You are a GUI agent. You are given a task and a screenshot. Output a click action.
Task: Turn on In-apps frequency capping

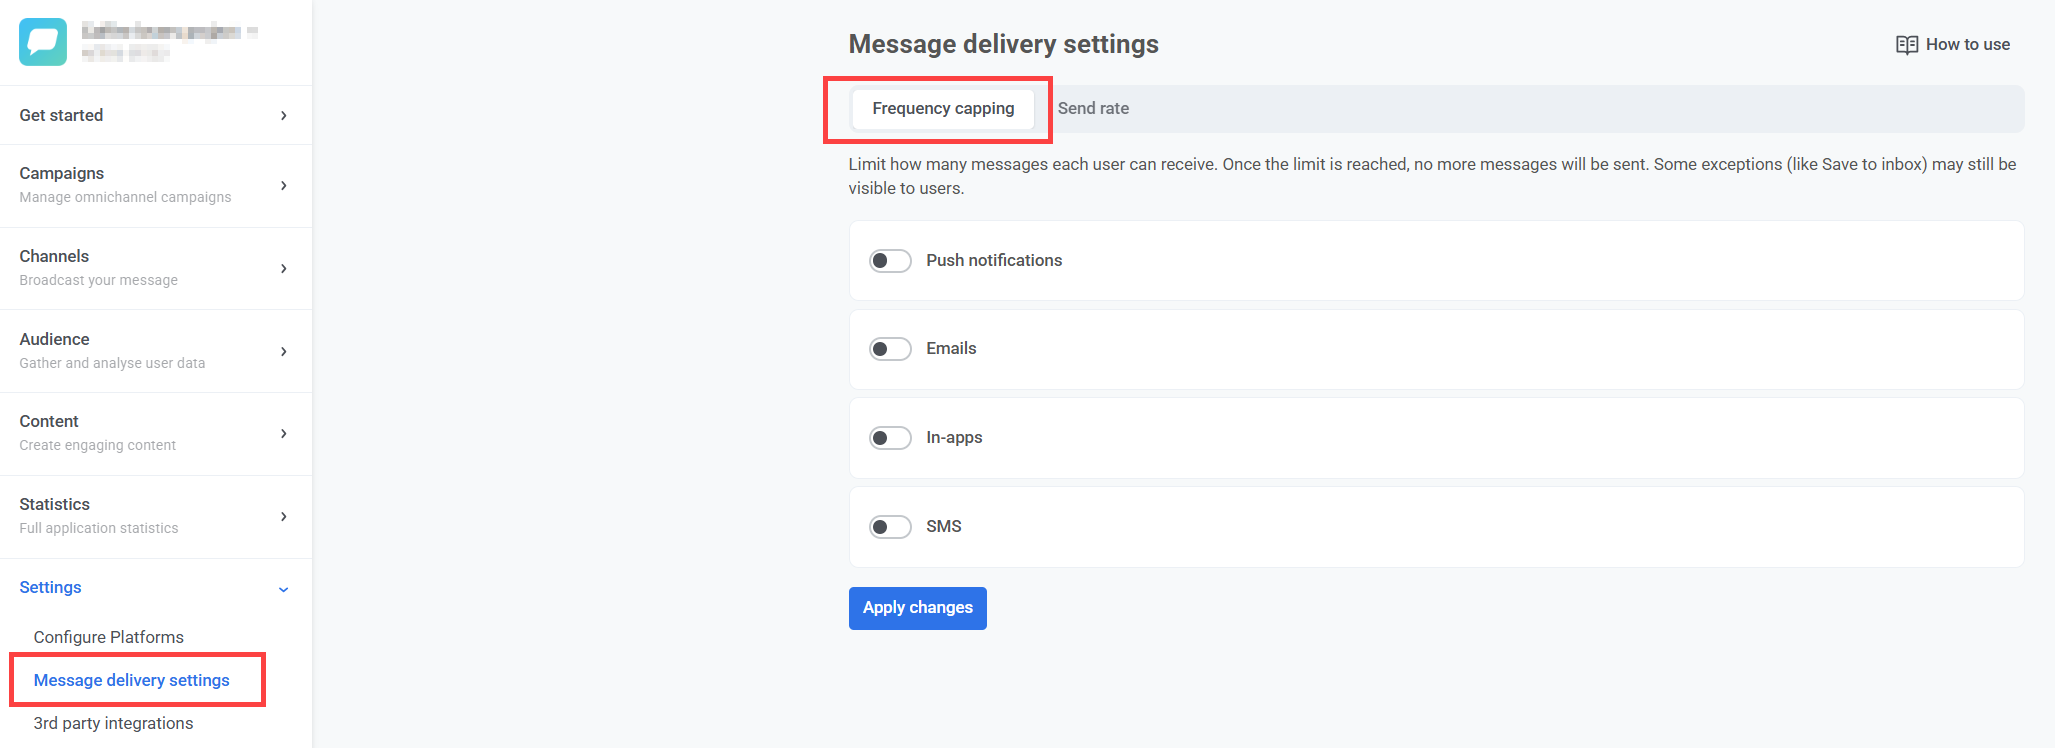[889, 438]
